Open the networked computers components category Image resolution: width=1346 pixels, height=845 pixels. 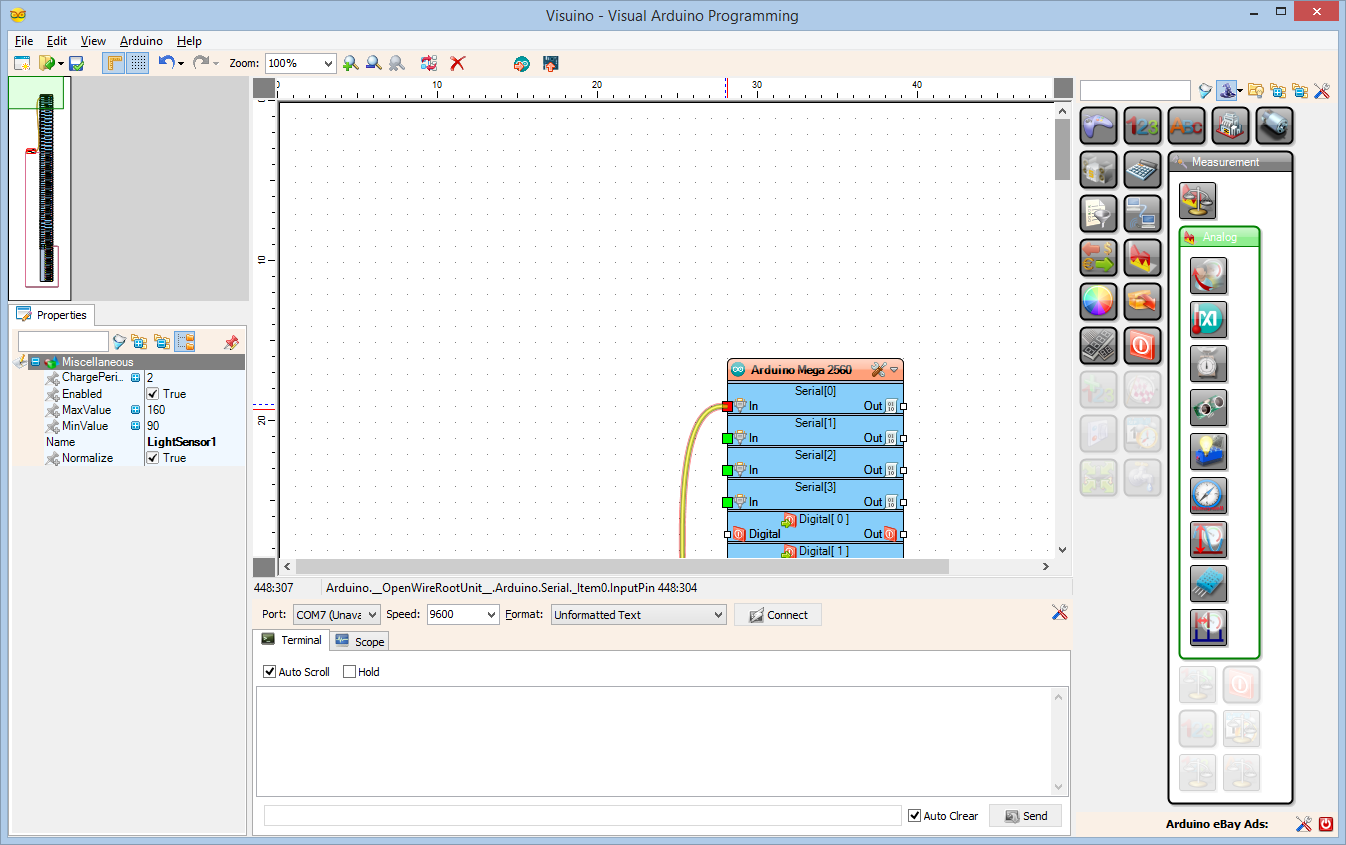[x=1142, y=213]
